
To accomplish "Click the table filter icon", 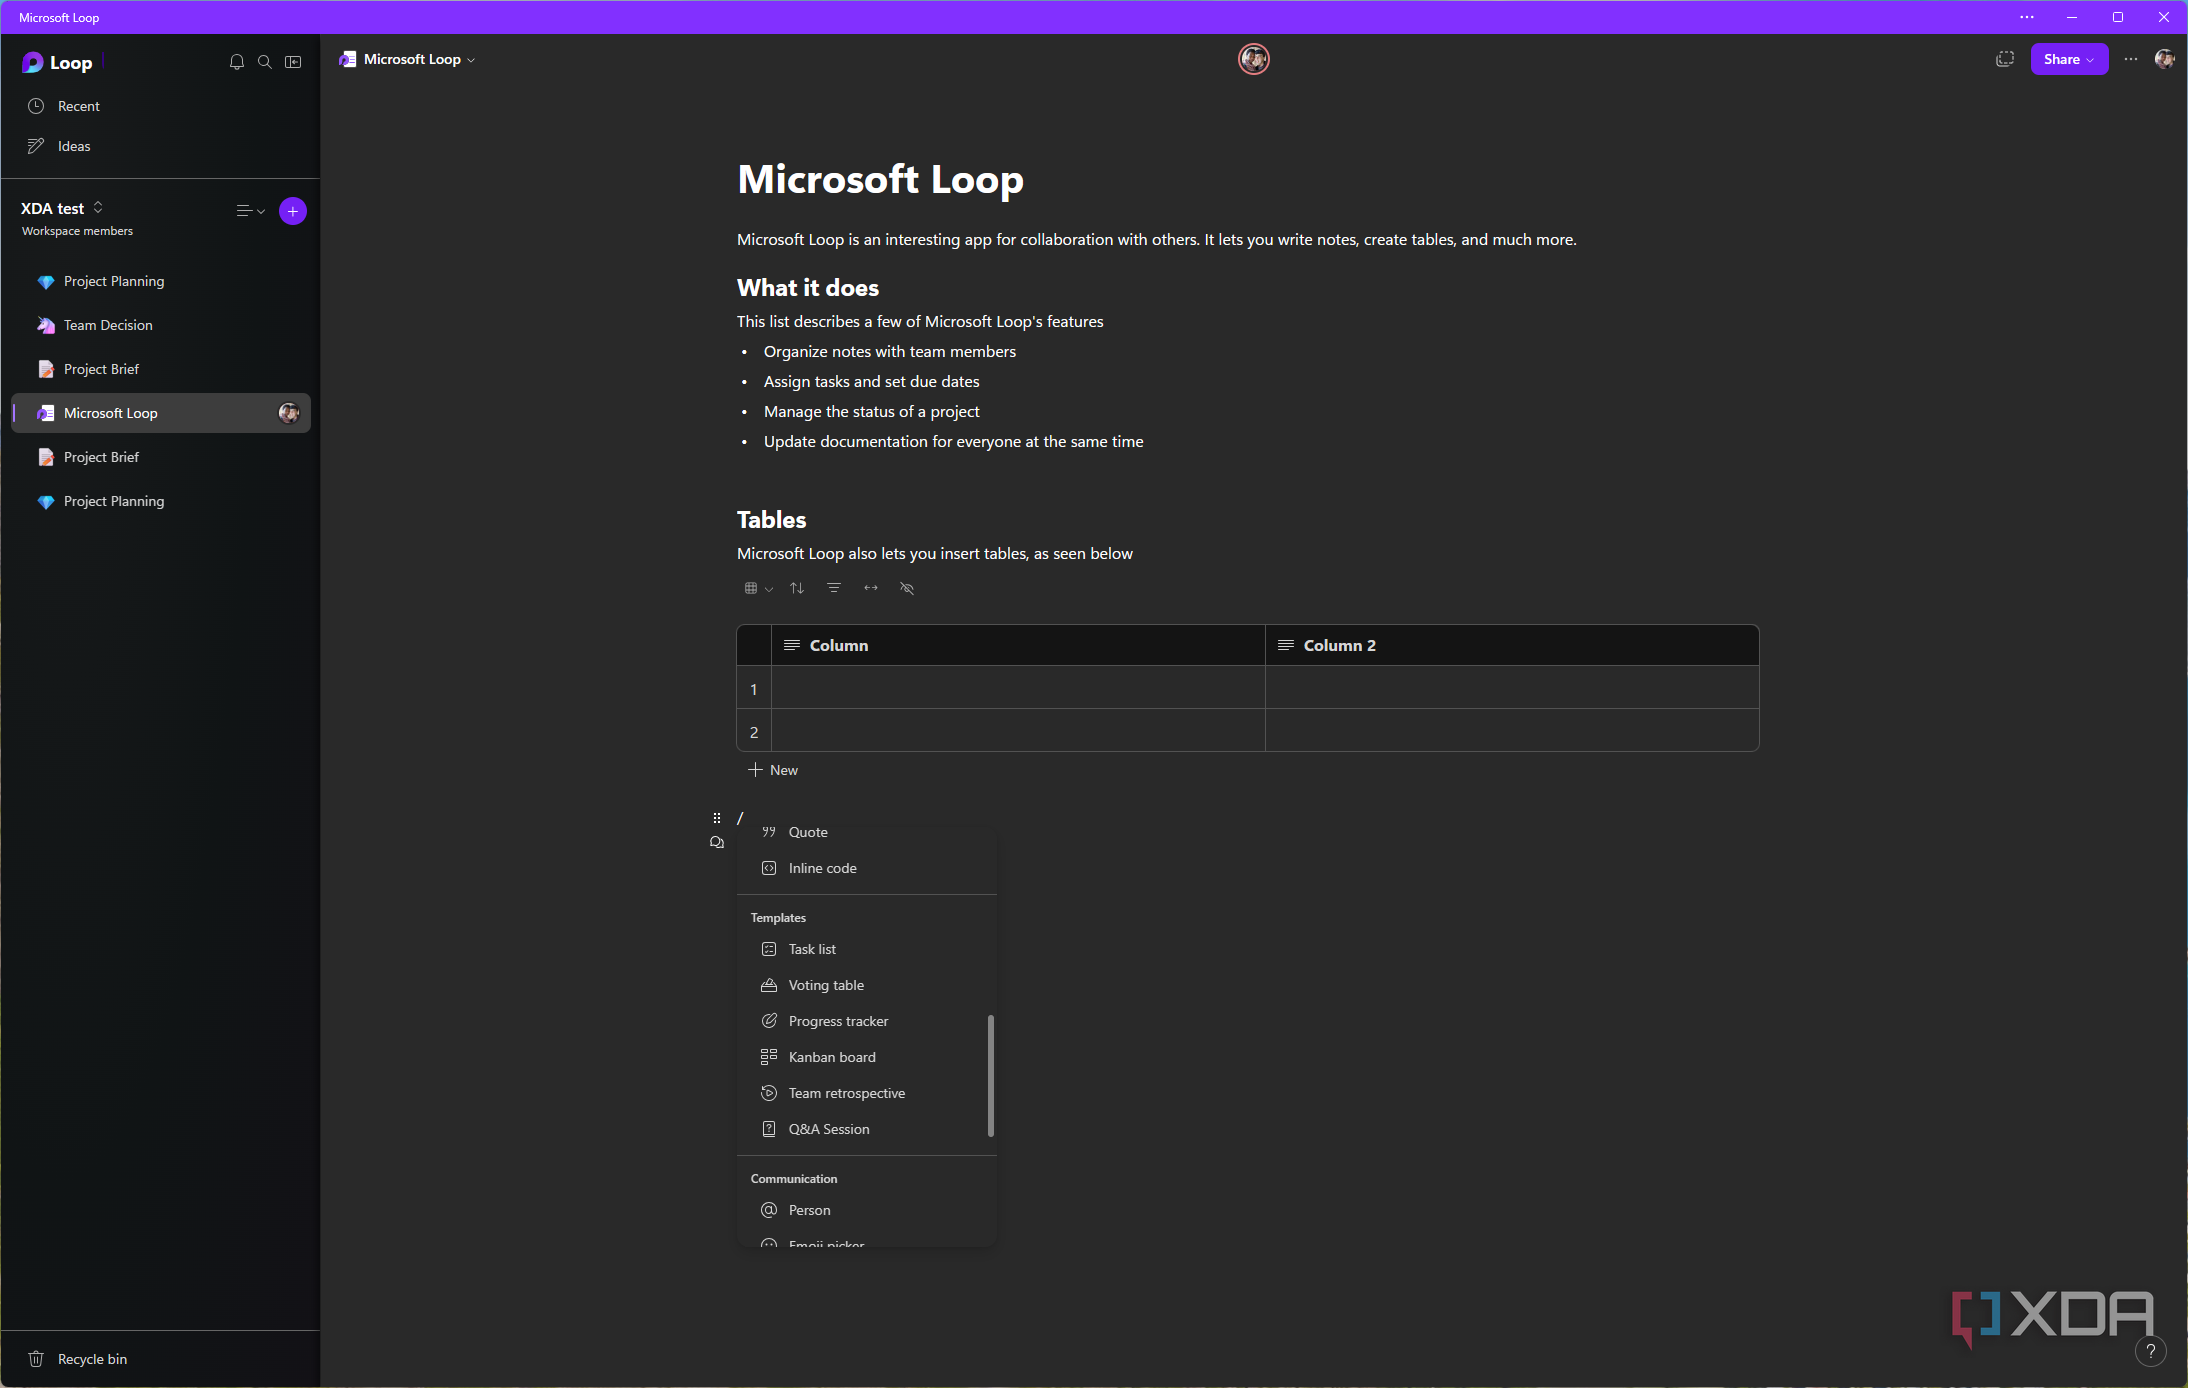I will pos(834,588).
